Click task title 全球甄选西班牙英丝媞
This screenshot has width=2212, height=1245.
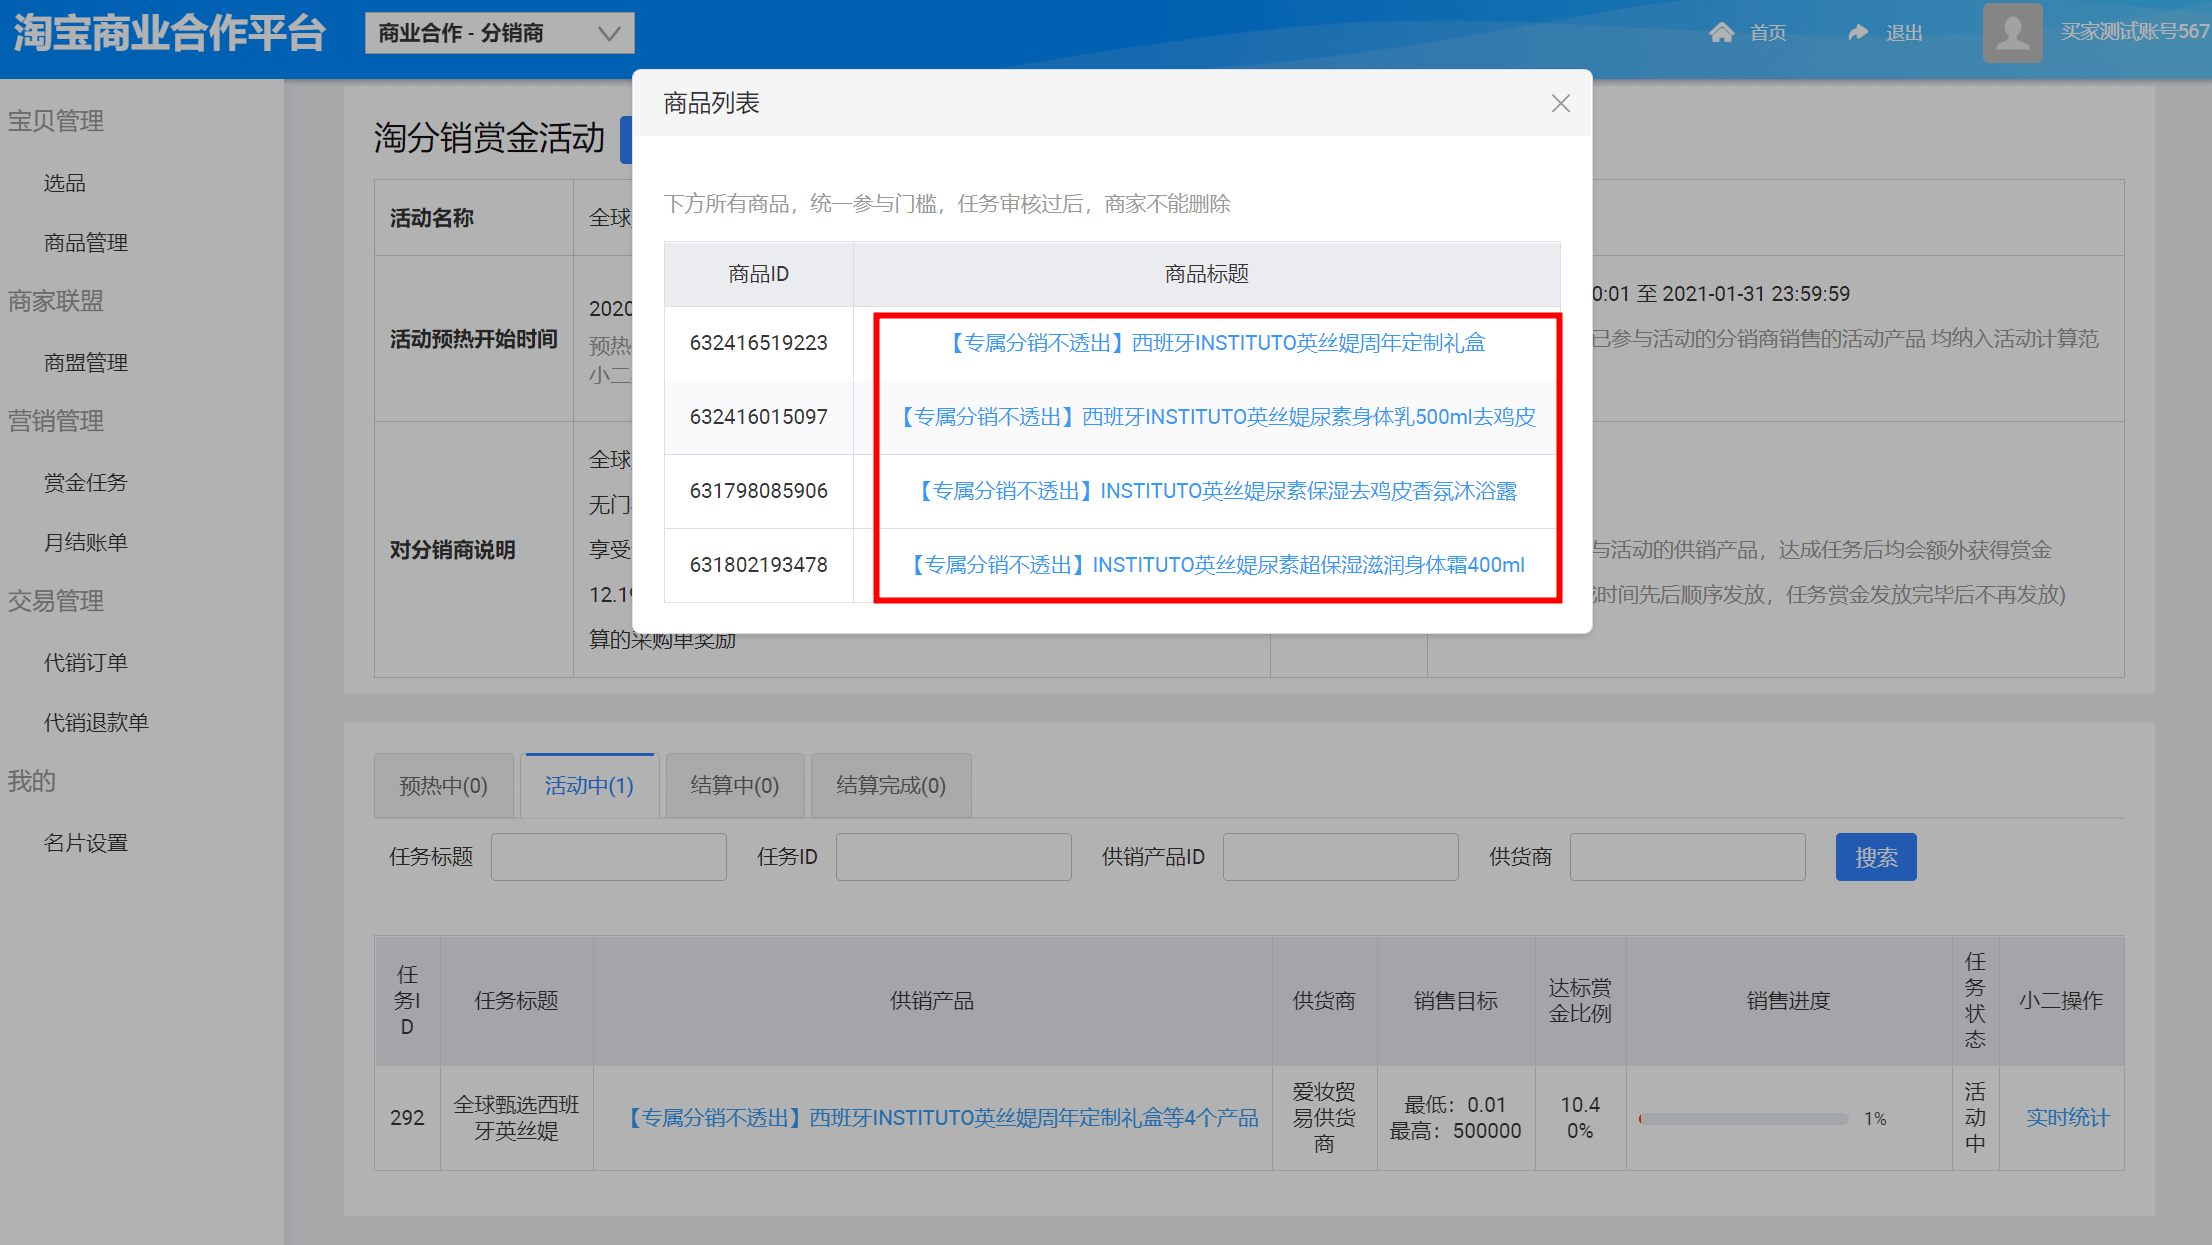coord(516,1118)
